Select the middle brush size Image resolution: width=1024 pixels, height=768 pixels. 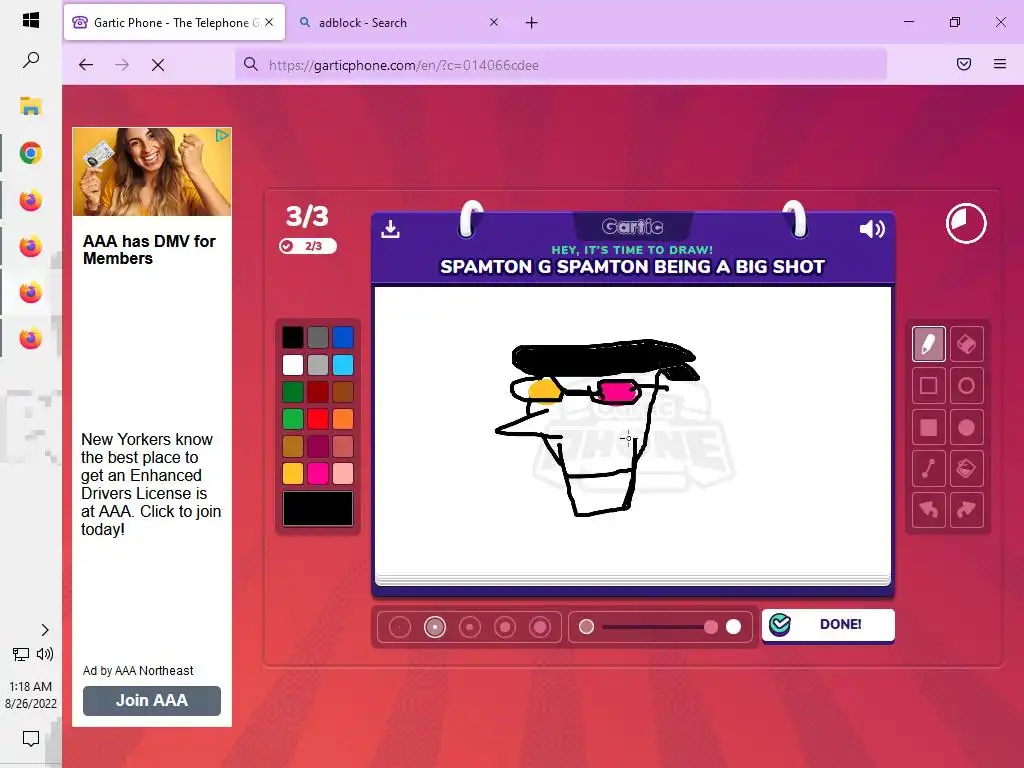click(x=470, y=627)
